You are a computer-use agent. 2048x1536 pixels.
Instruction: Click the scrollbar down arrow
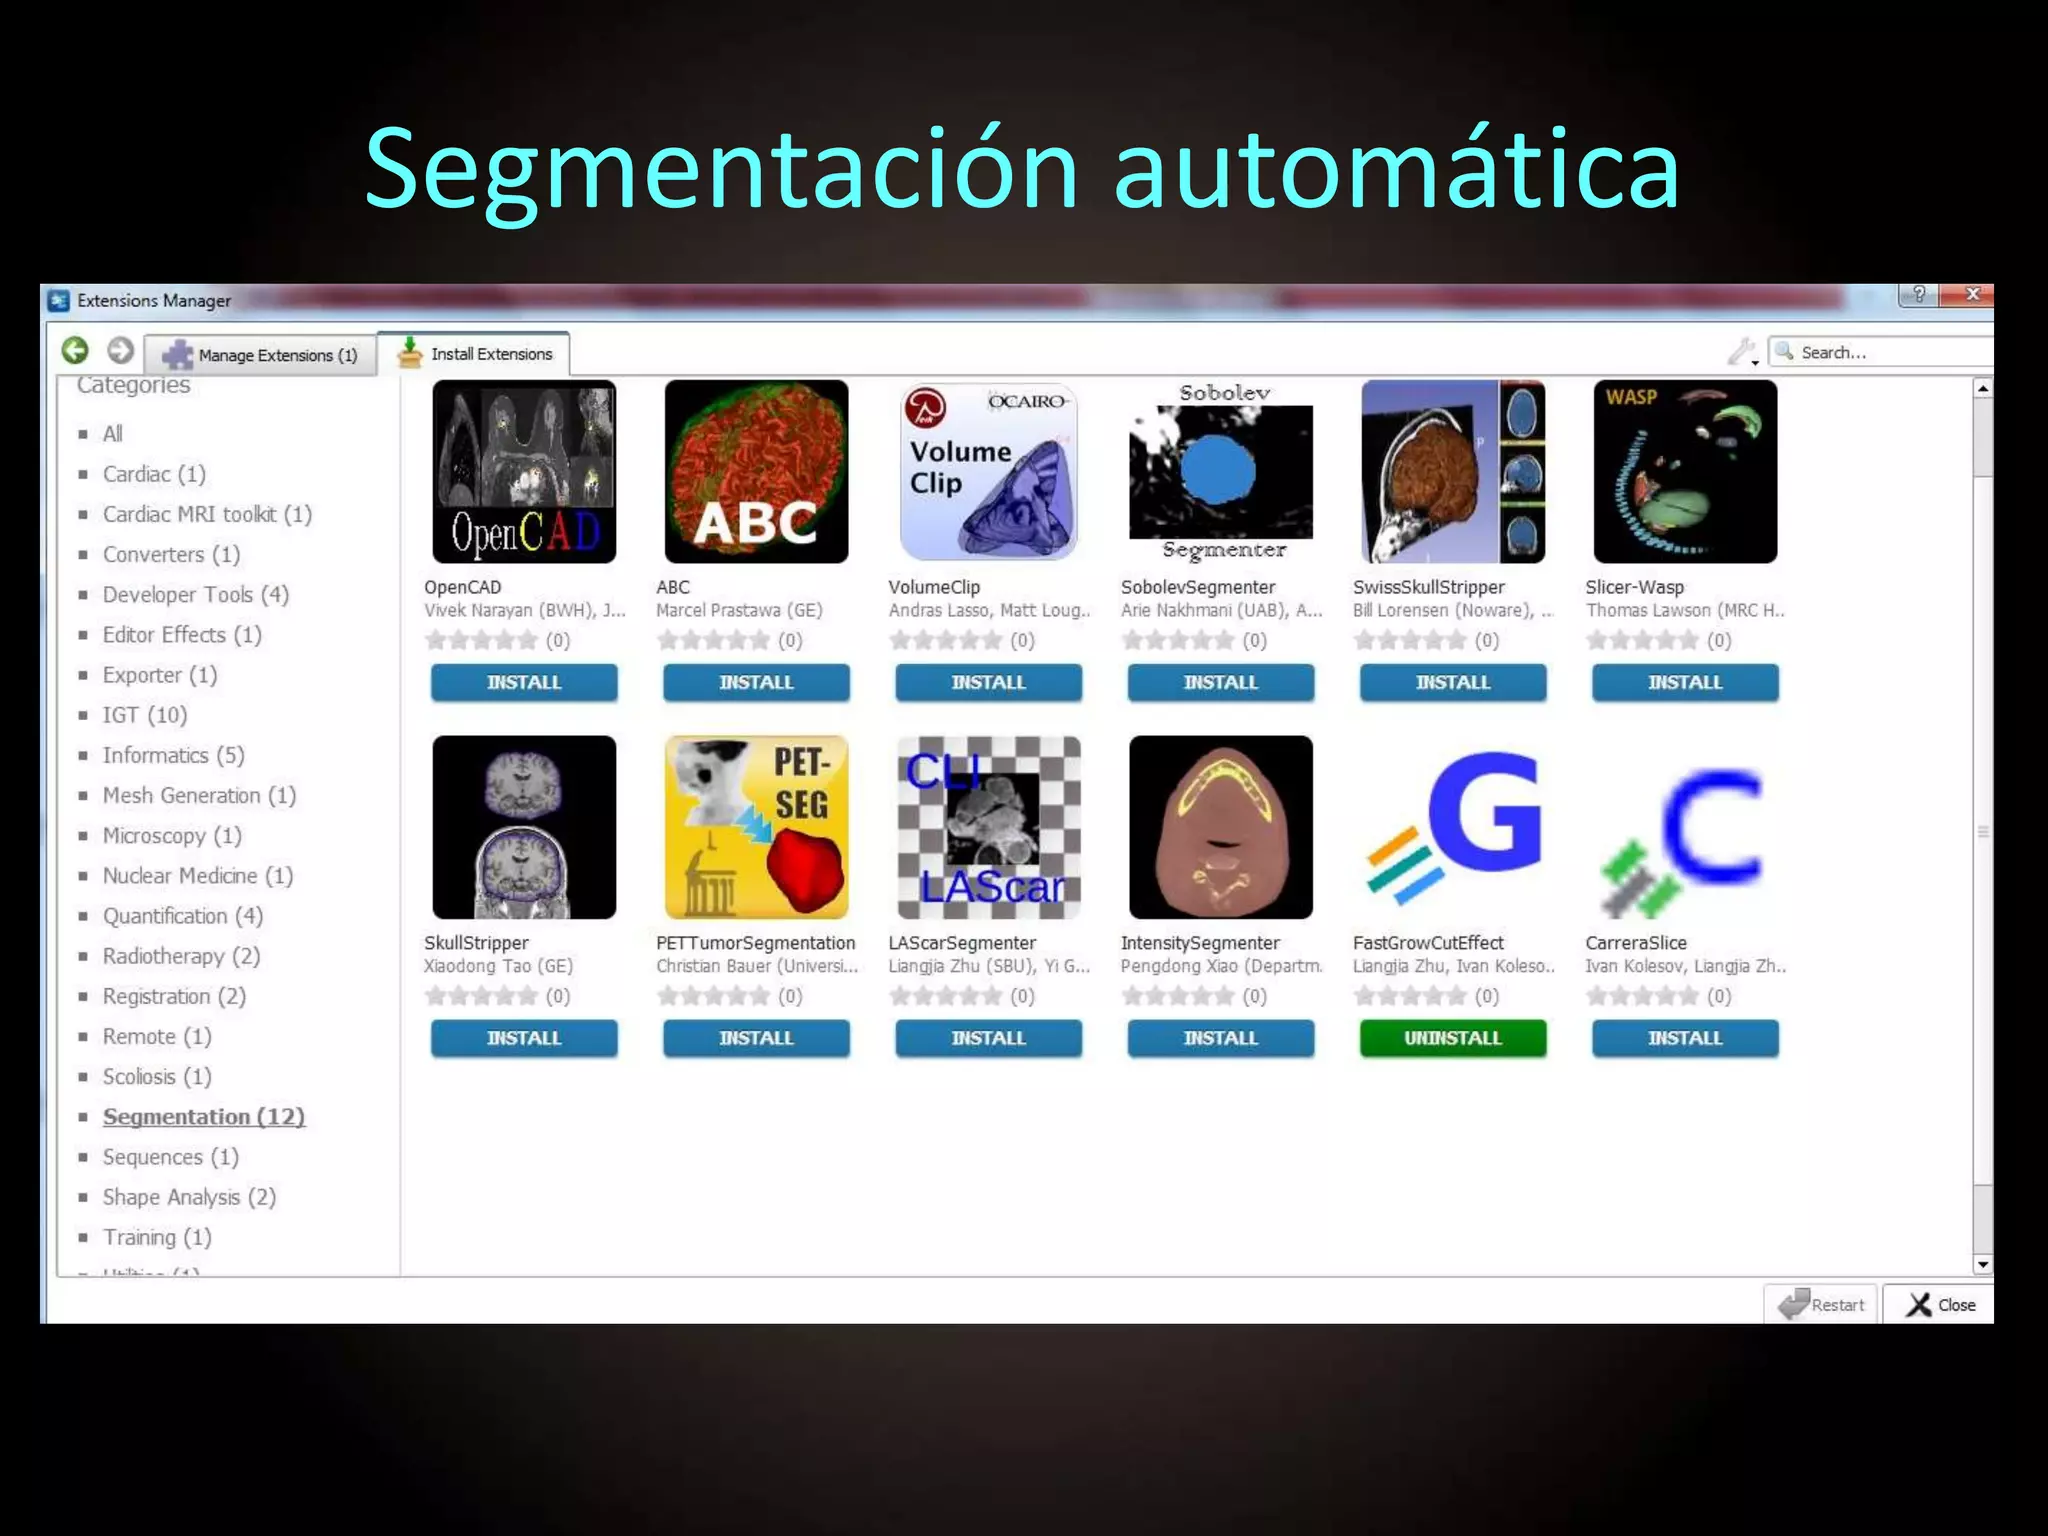pyautogui.click(x=1983, y=1265)
